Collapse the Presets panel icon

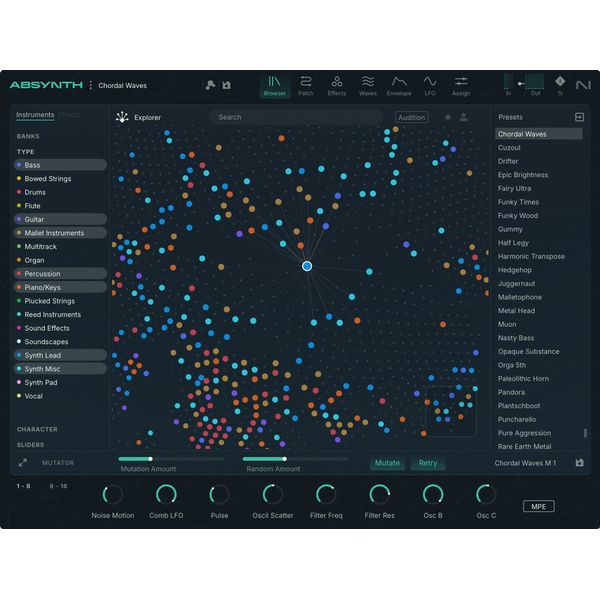click(579, 117)
